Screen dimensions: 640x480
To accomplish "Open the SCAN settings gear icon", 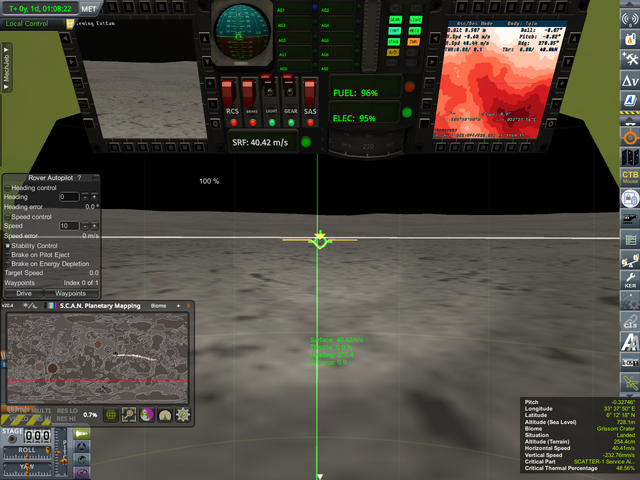I will point(183,415).
